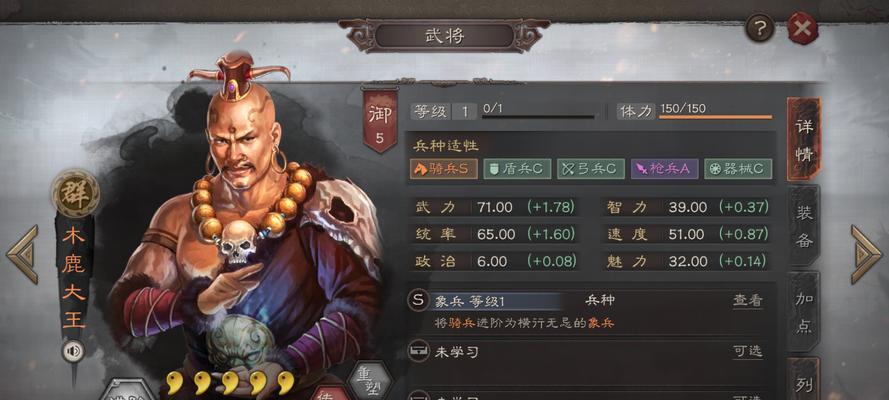Click the 重塑 reshape hexagon button
The image size is (889, 400).
pos(370,382)
